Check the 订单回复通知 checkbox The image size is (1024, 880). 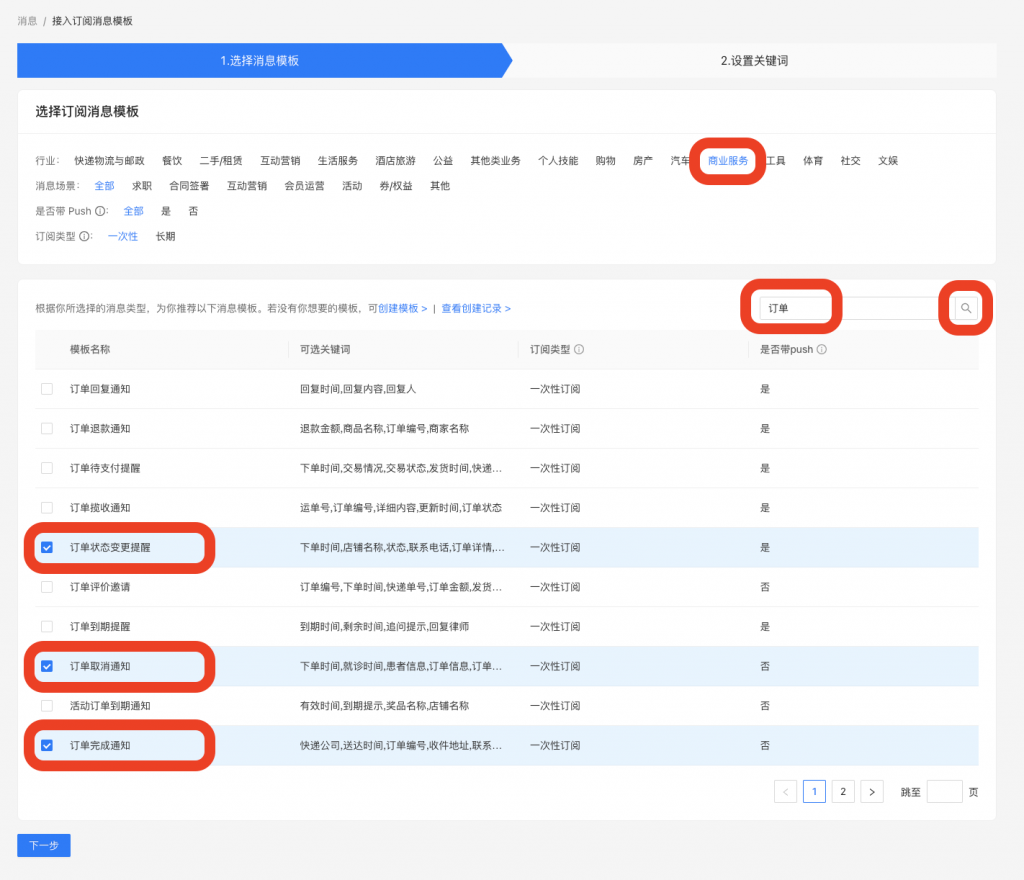click(47, 389)
